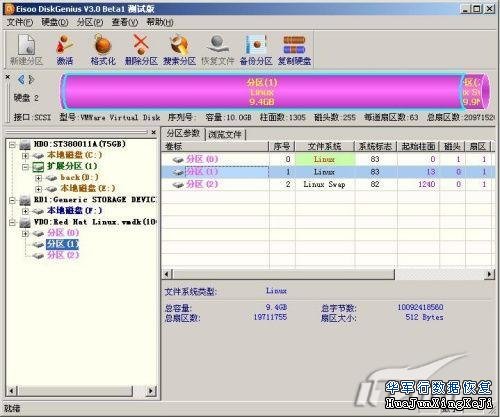The height and width of the screenshot is (417, 500).
Task: Switch to the 浏览文件 tab
Action: 225,134
